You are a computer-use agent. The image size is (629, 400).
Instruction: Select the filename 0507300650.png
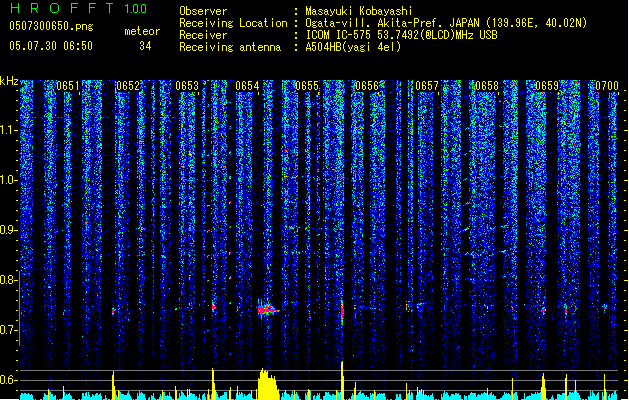51,26
